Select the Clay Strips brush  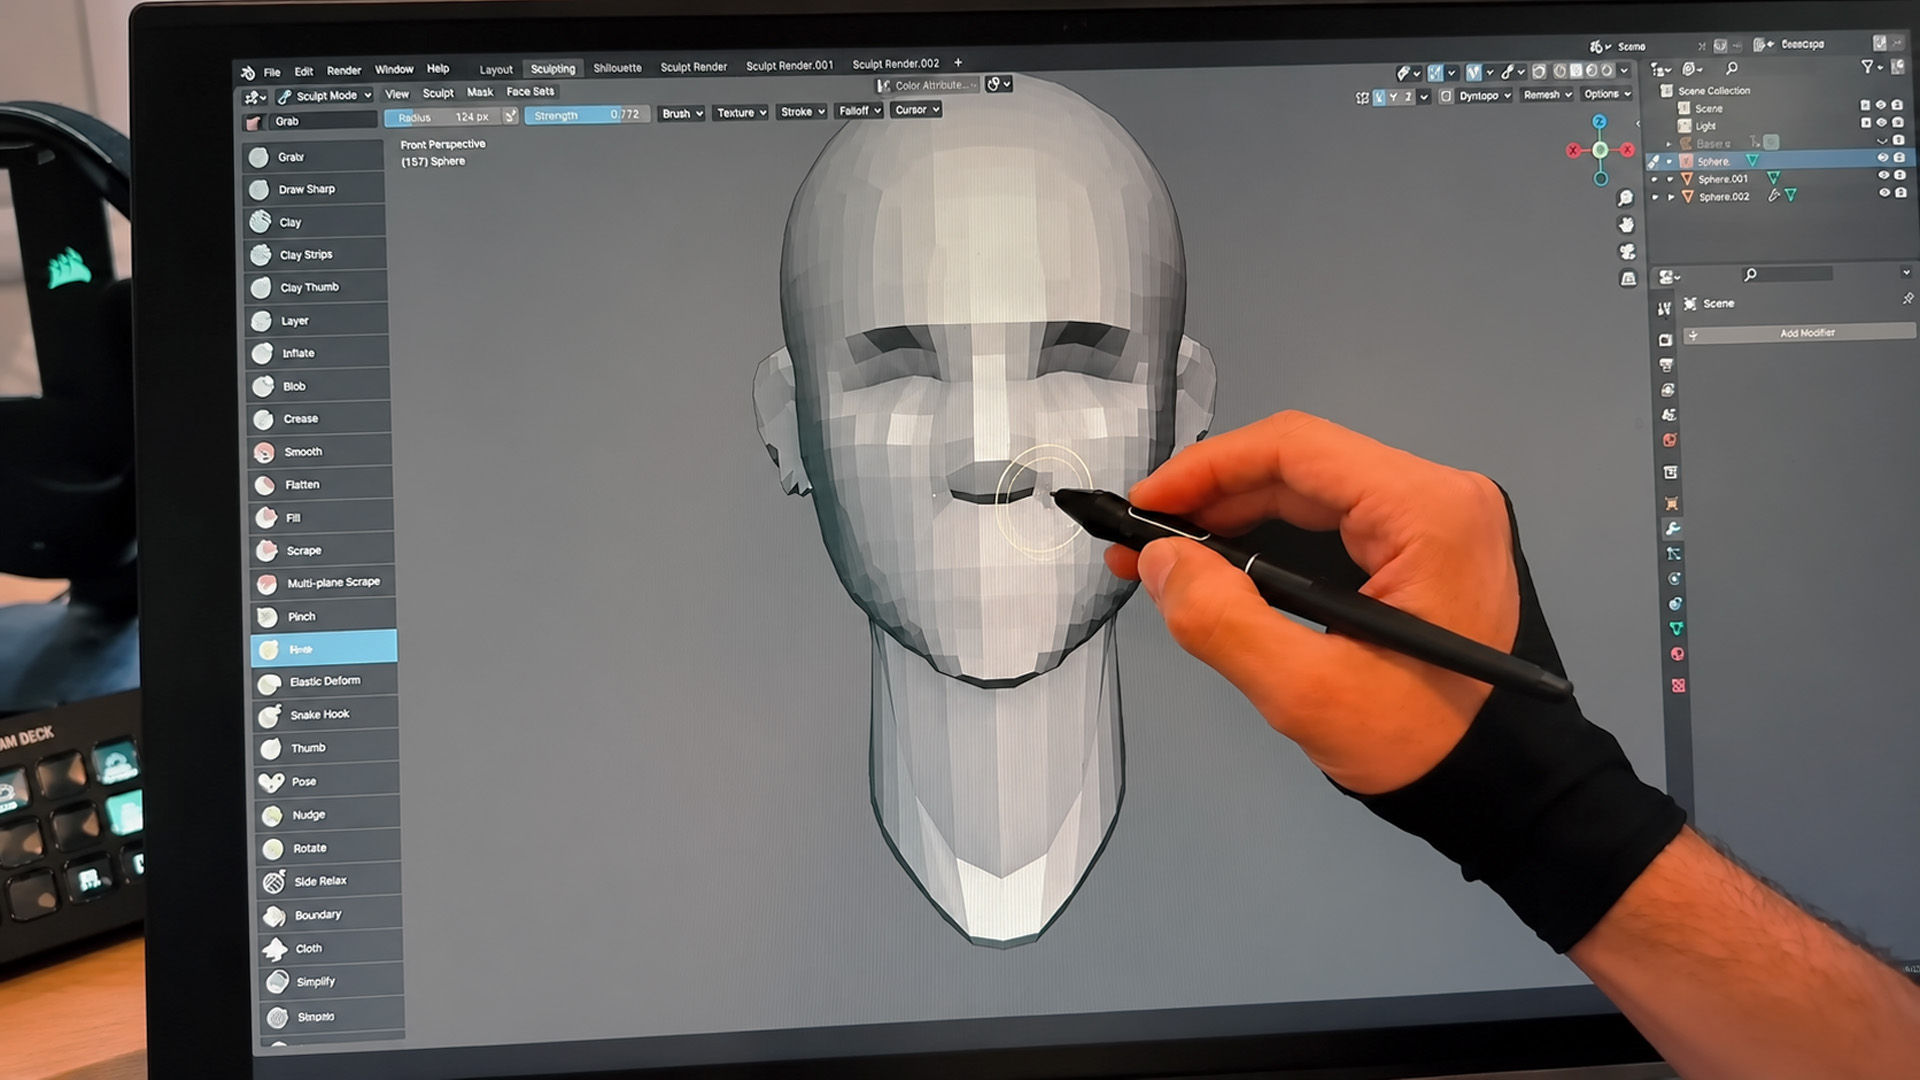(315, 255)
